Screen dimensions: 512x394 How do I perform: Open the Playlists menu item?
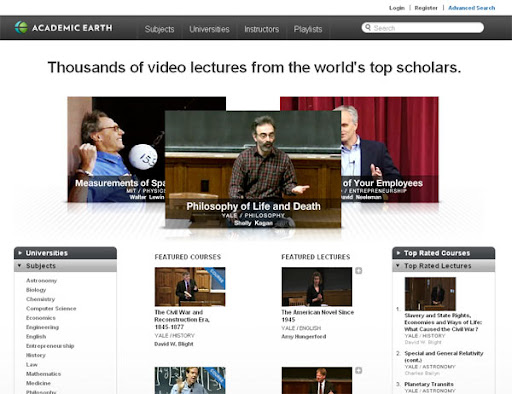pos(308,29)
